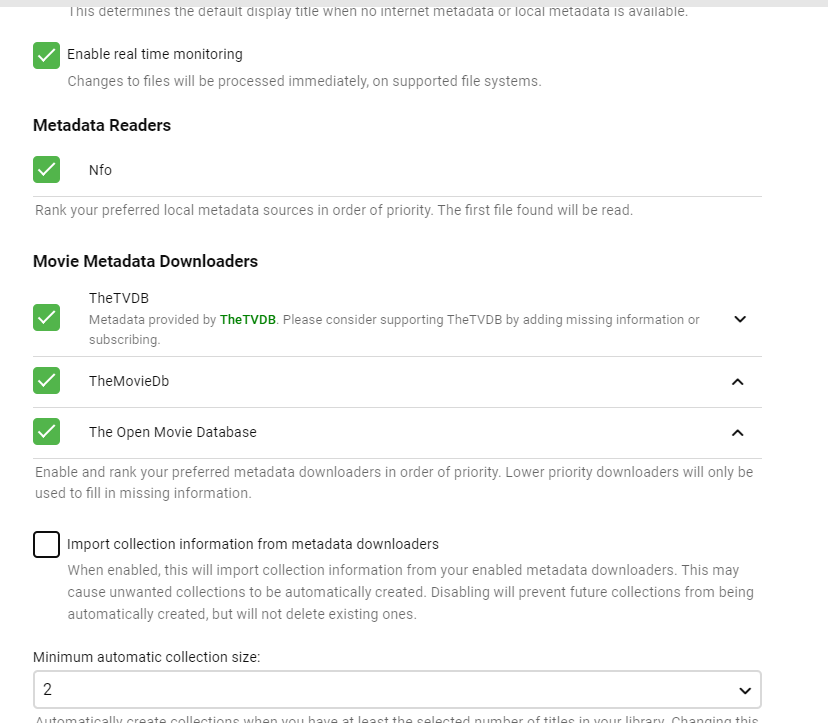
Task: Enable Import collection information checkbox
Action: pos(46,545)
